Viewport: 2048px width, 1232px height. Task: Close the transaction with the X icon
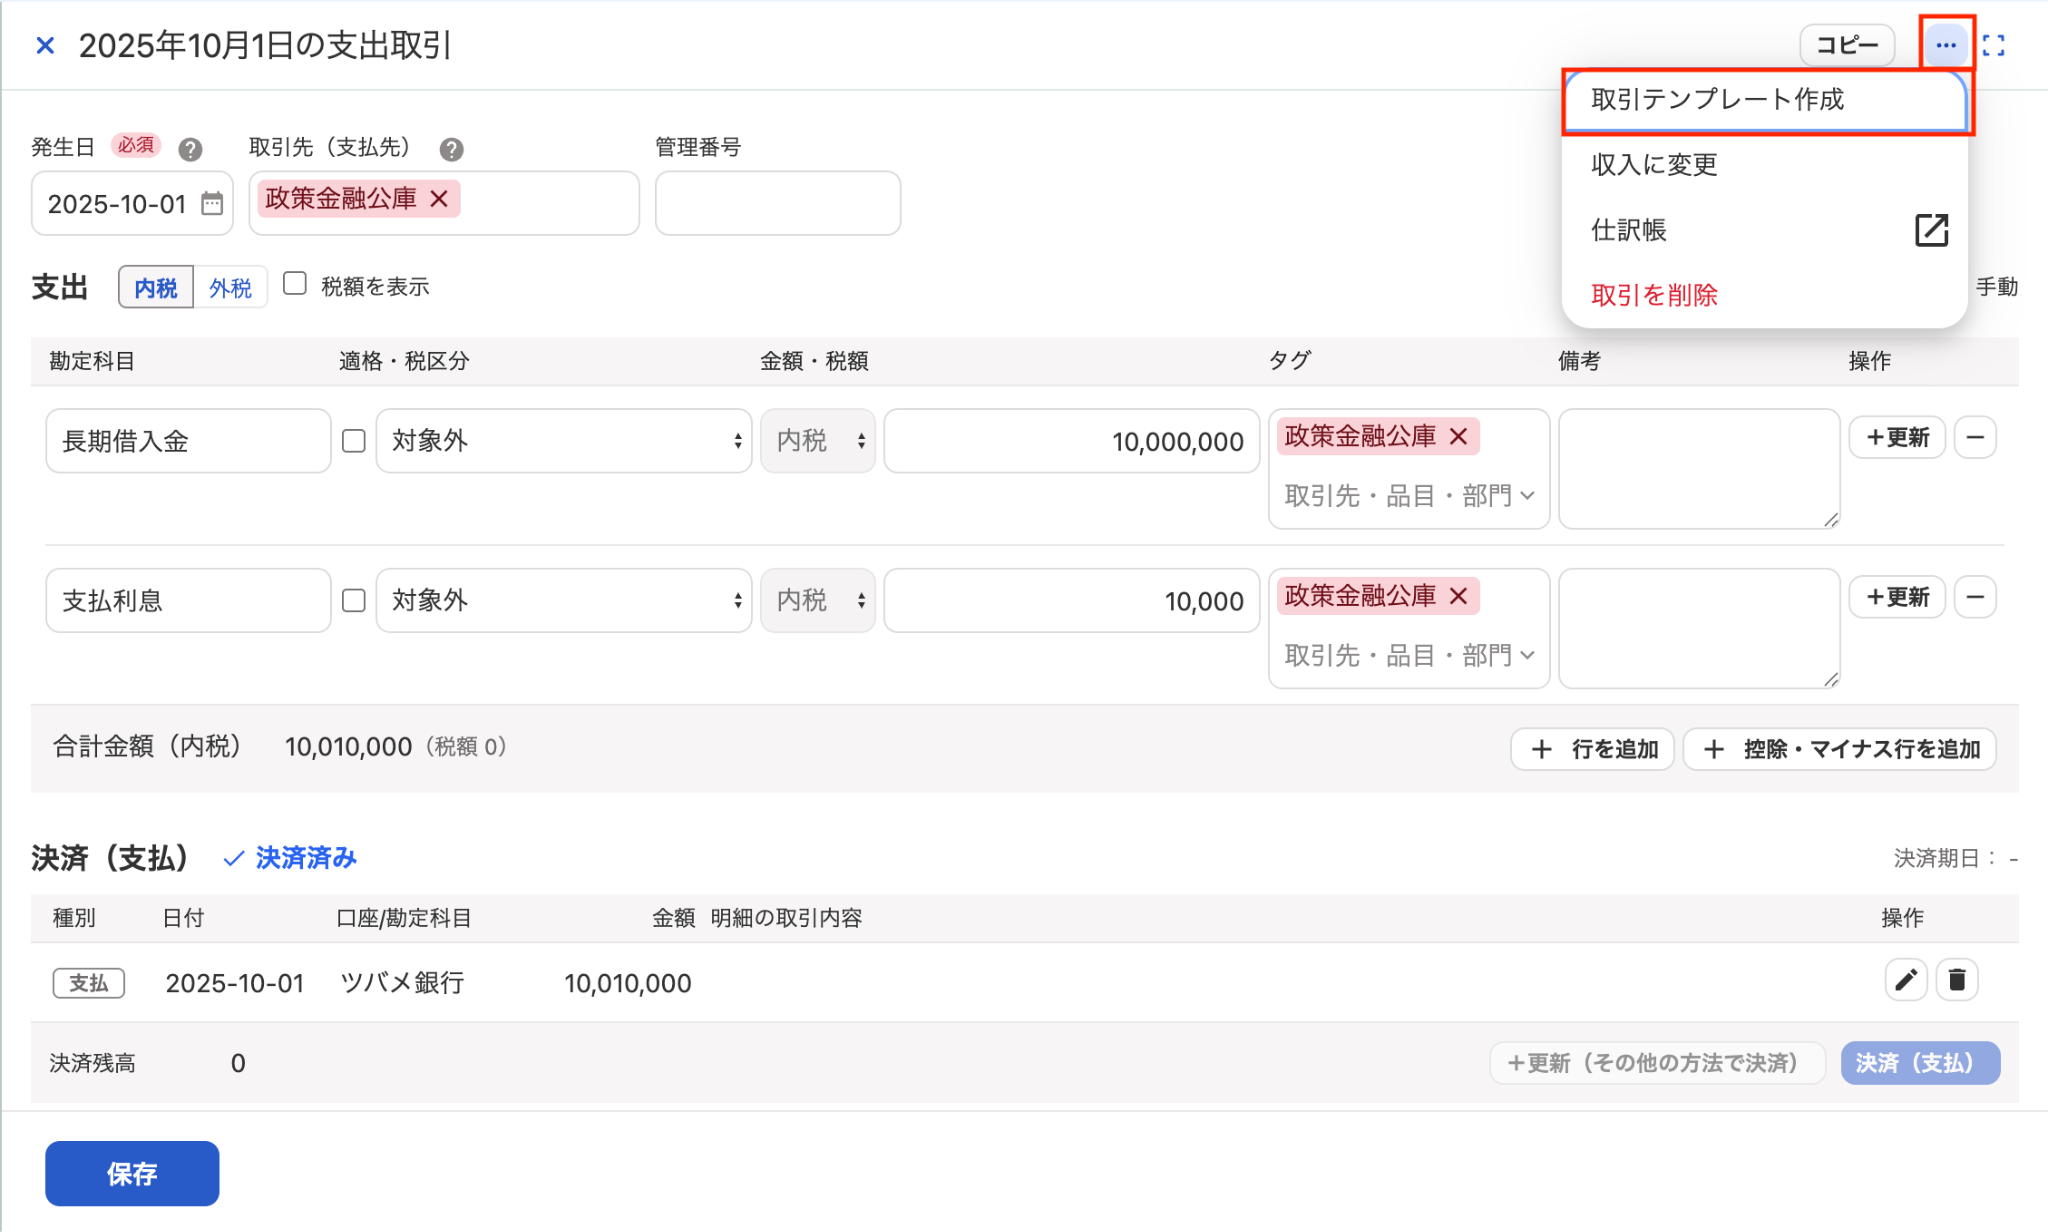45,45
